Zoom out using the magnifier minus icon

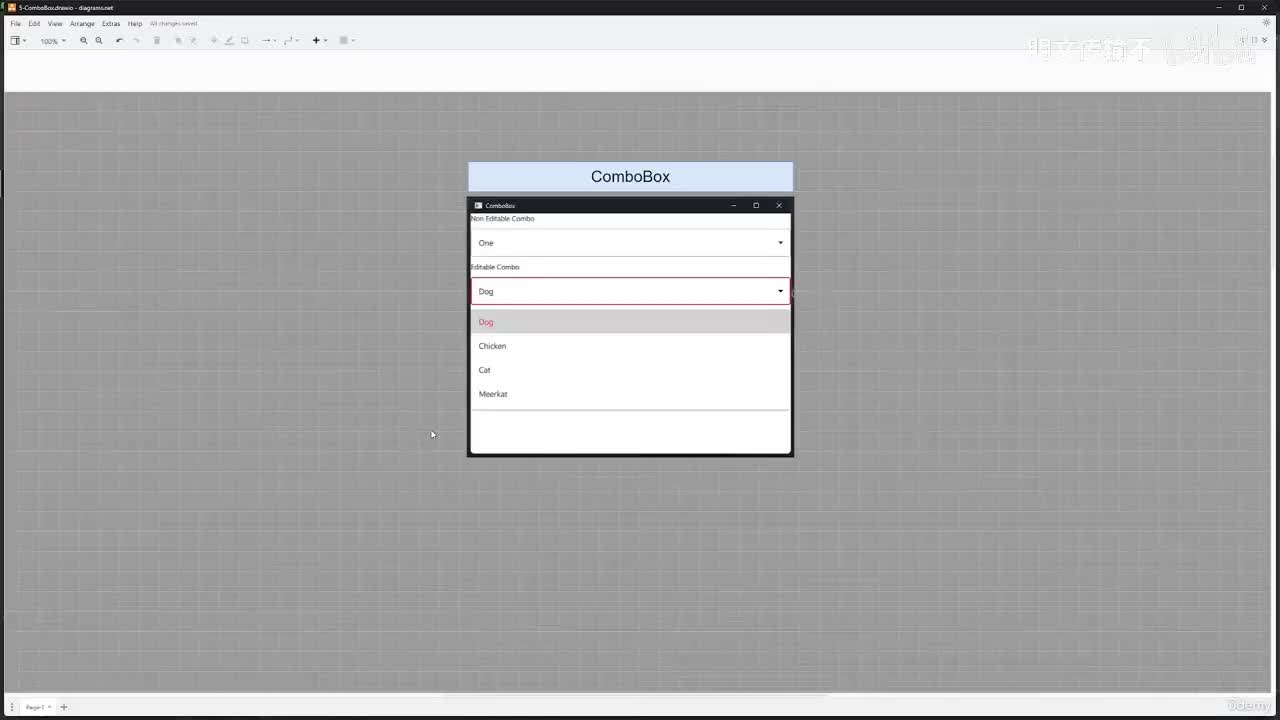(x=99, y=41)
